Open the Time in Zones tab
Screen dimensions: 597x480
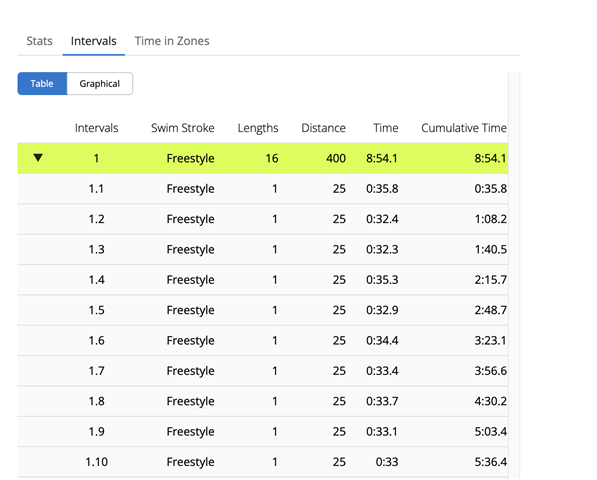tap(172, 41)
